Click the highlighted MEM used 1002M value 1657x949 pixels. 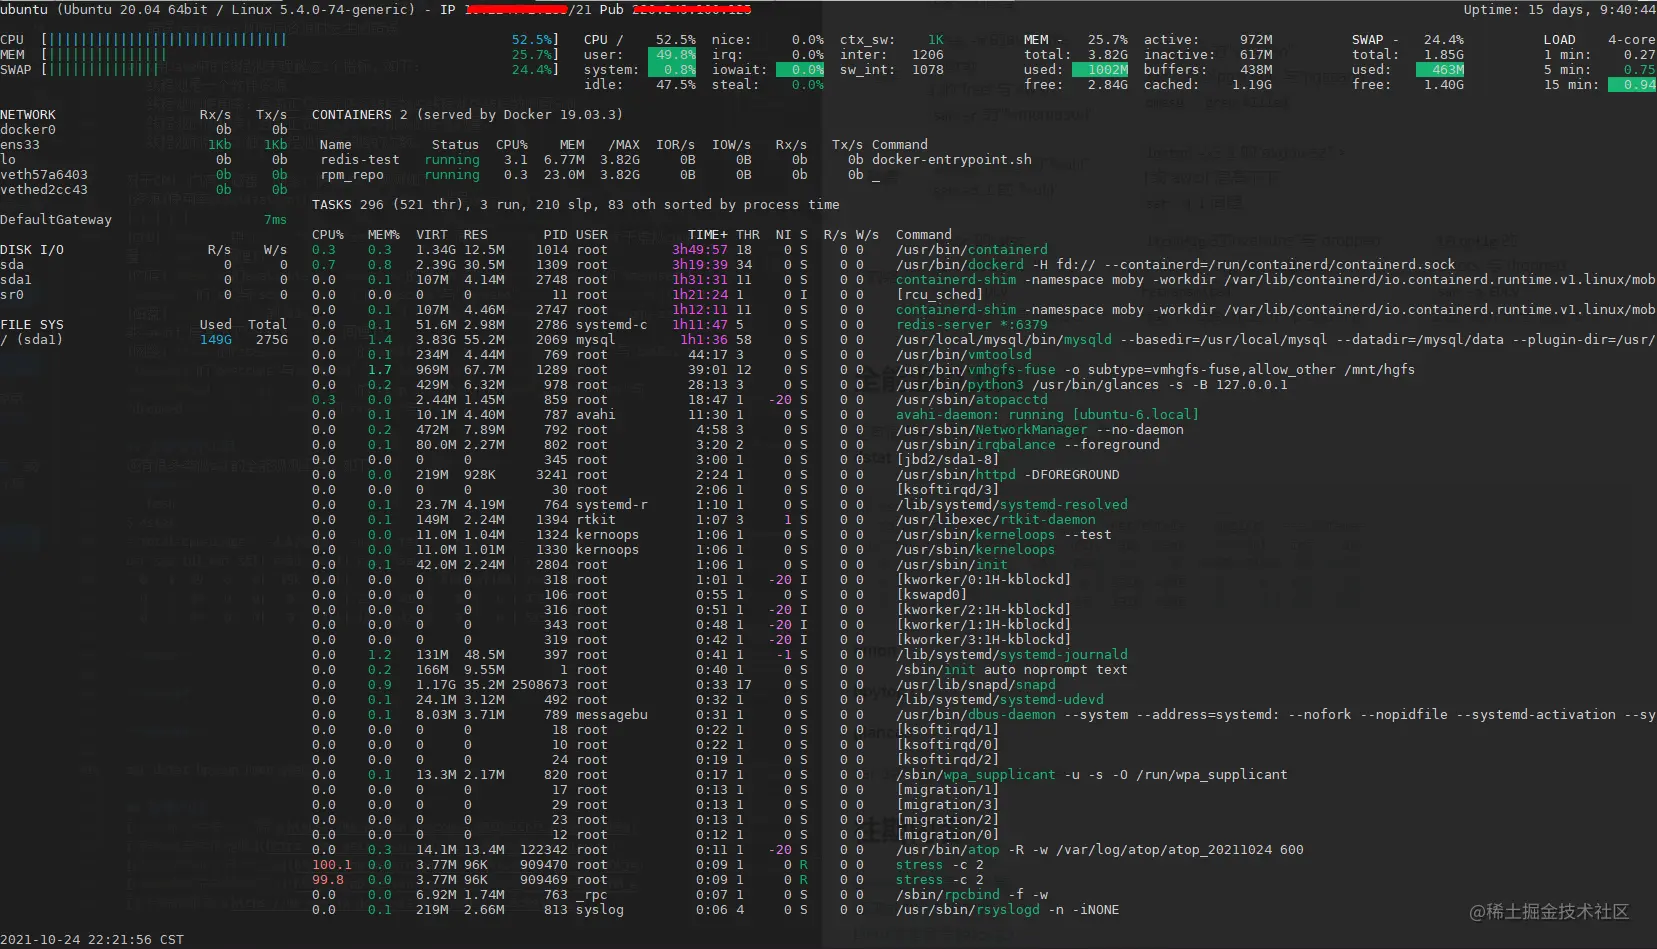click(1100, 70)
